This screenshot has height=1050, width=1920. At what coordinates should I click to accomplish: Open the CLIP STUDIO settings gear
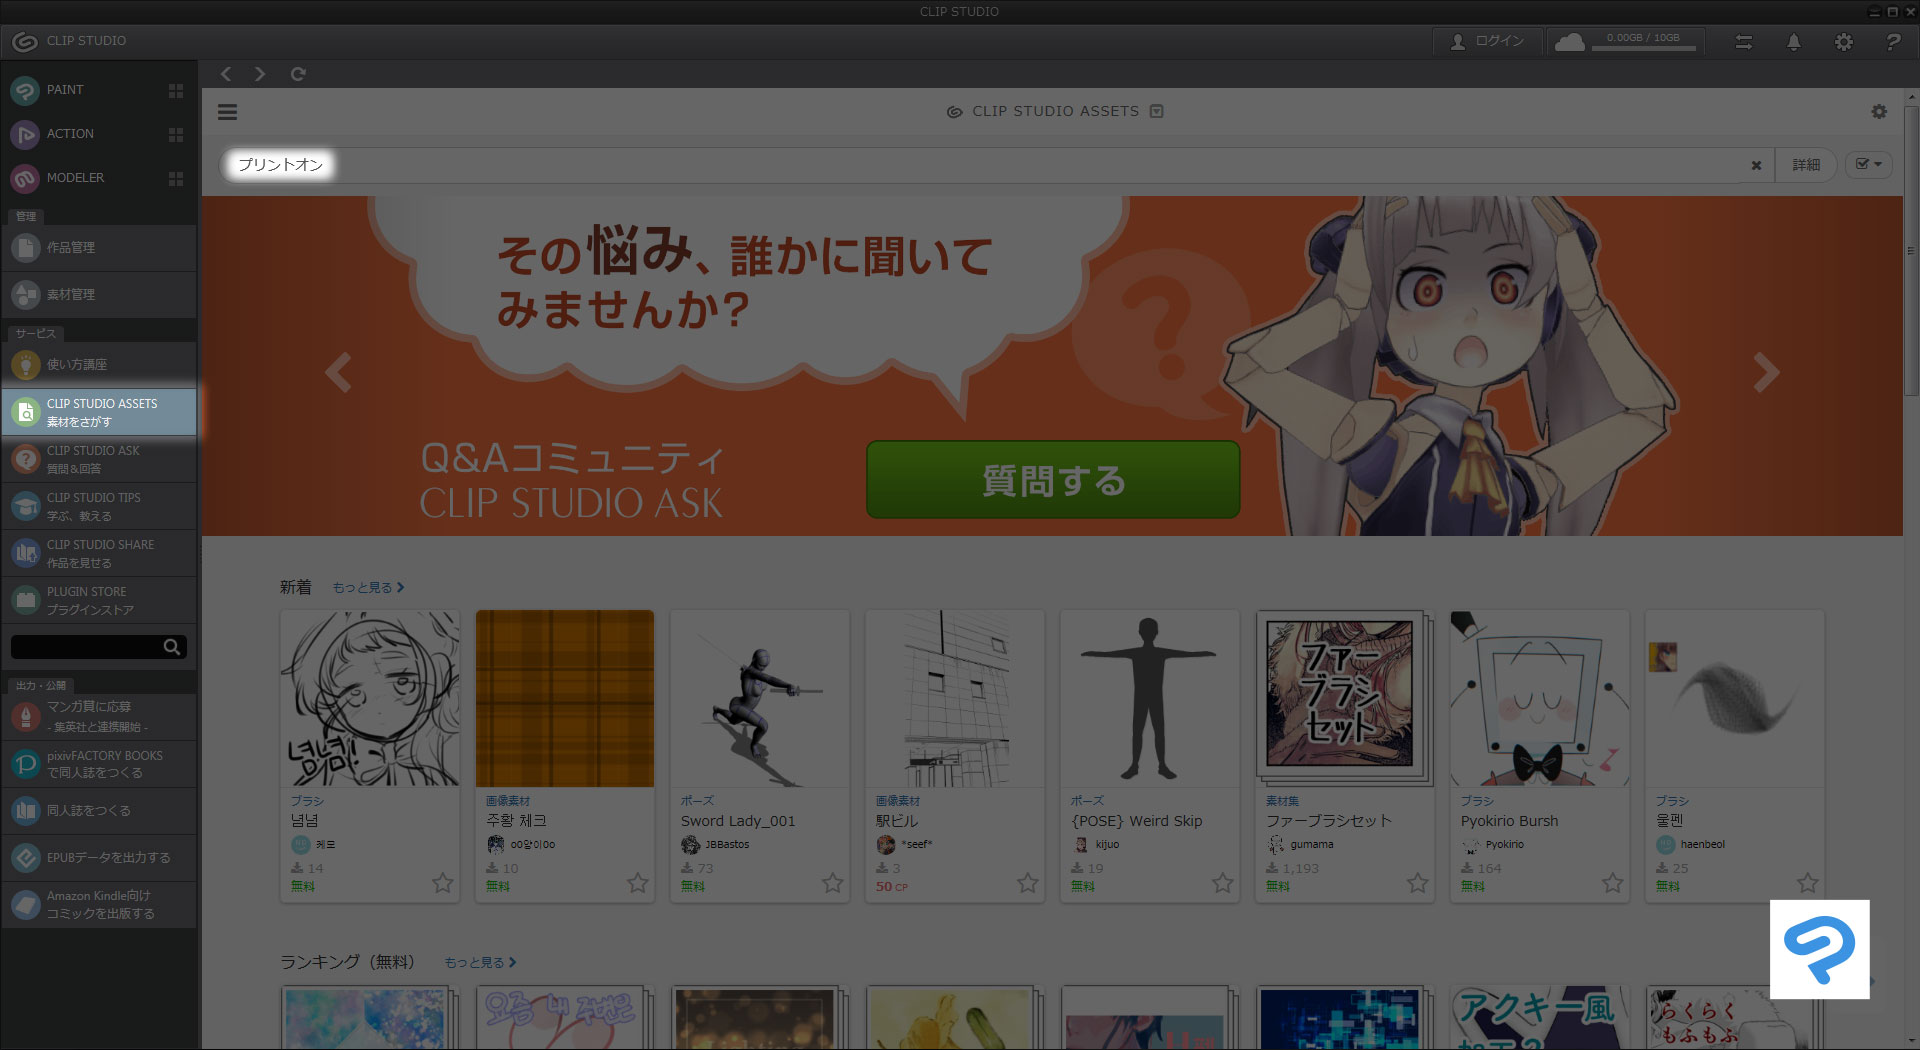(x=1844, y=42)
